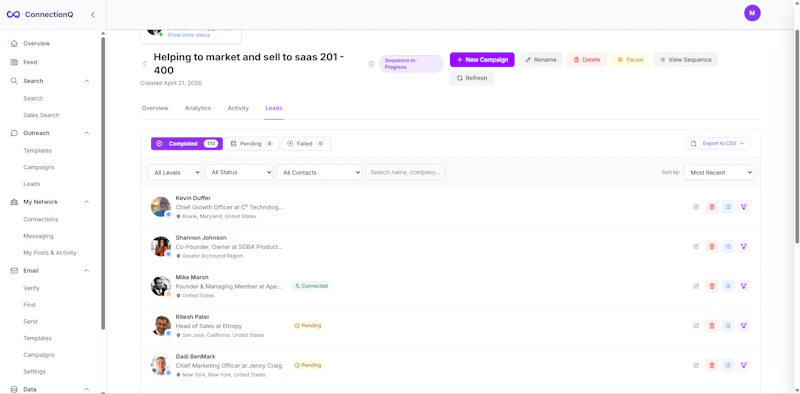Switch to the Analytics tab
800x394 pixels.
[x=198, y=108]
